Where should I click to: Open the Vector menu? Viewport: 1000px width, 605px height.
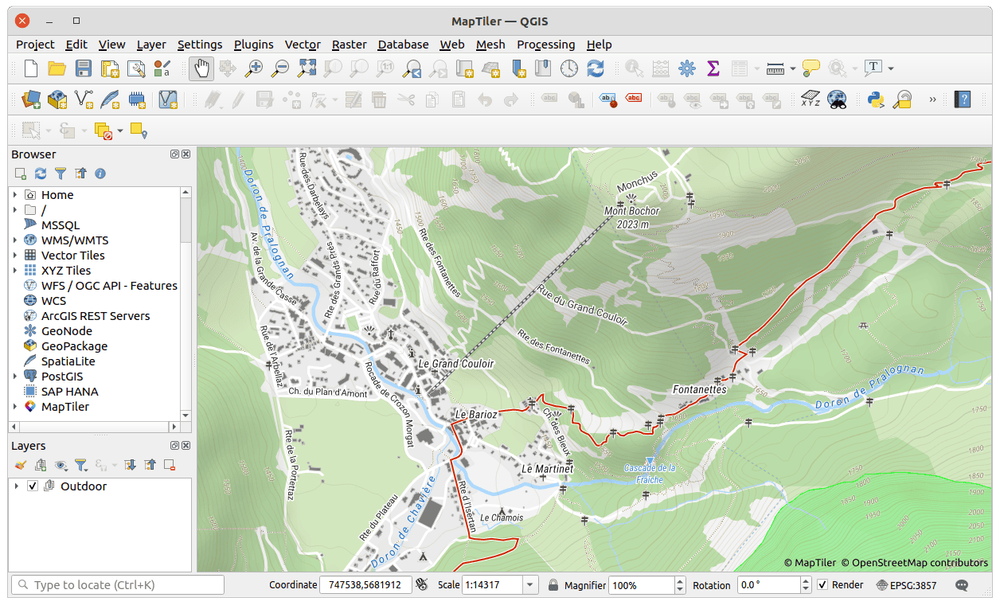[303, 44]
